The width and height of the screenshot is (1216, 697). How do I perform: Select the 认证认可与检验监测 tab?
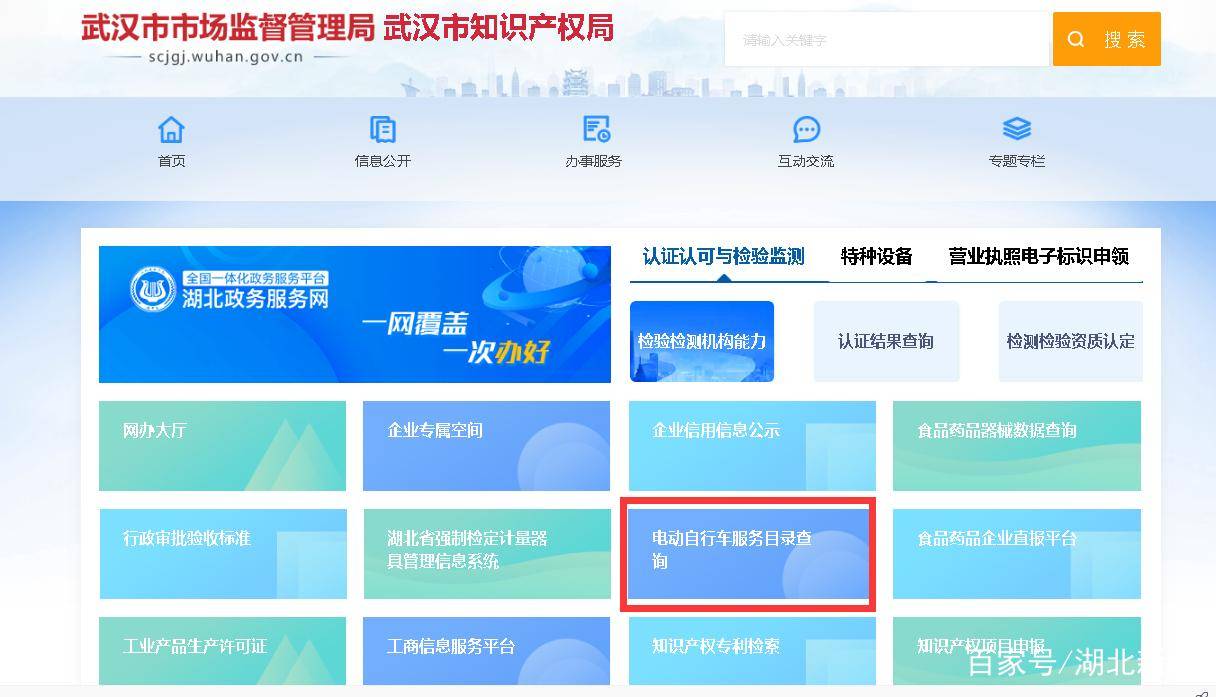pos(723,256)
